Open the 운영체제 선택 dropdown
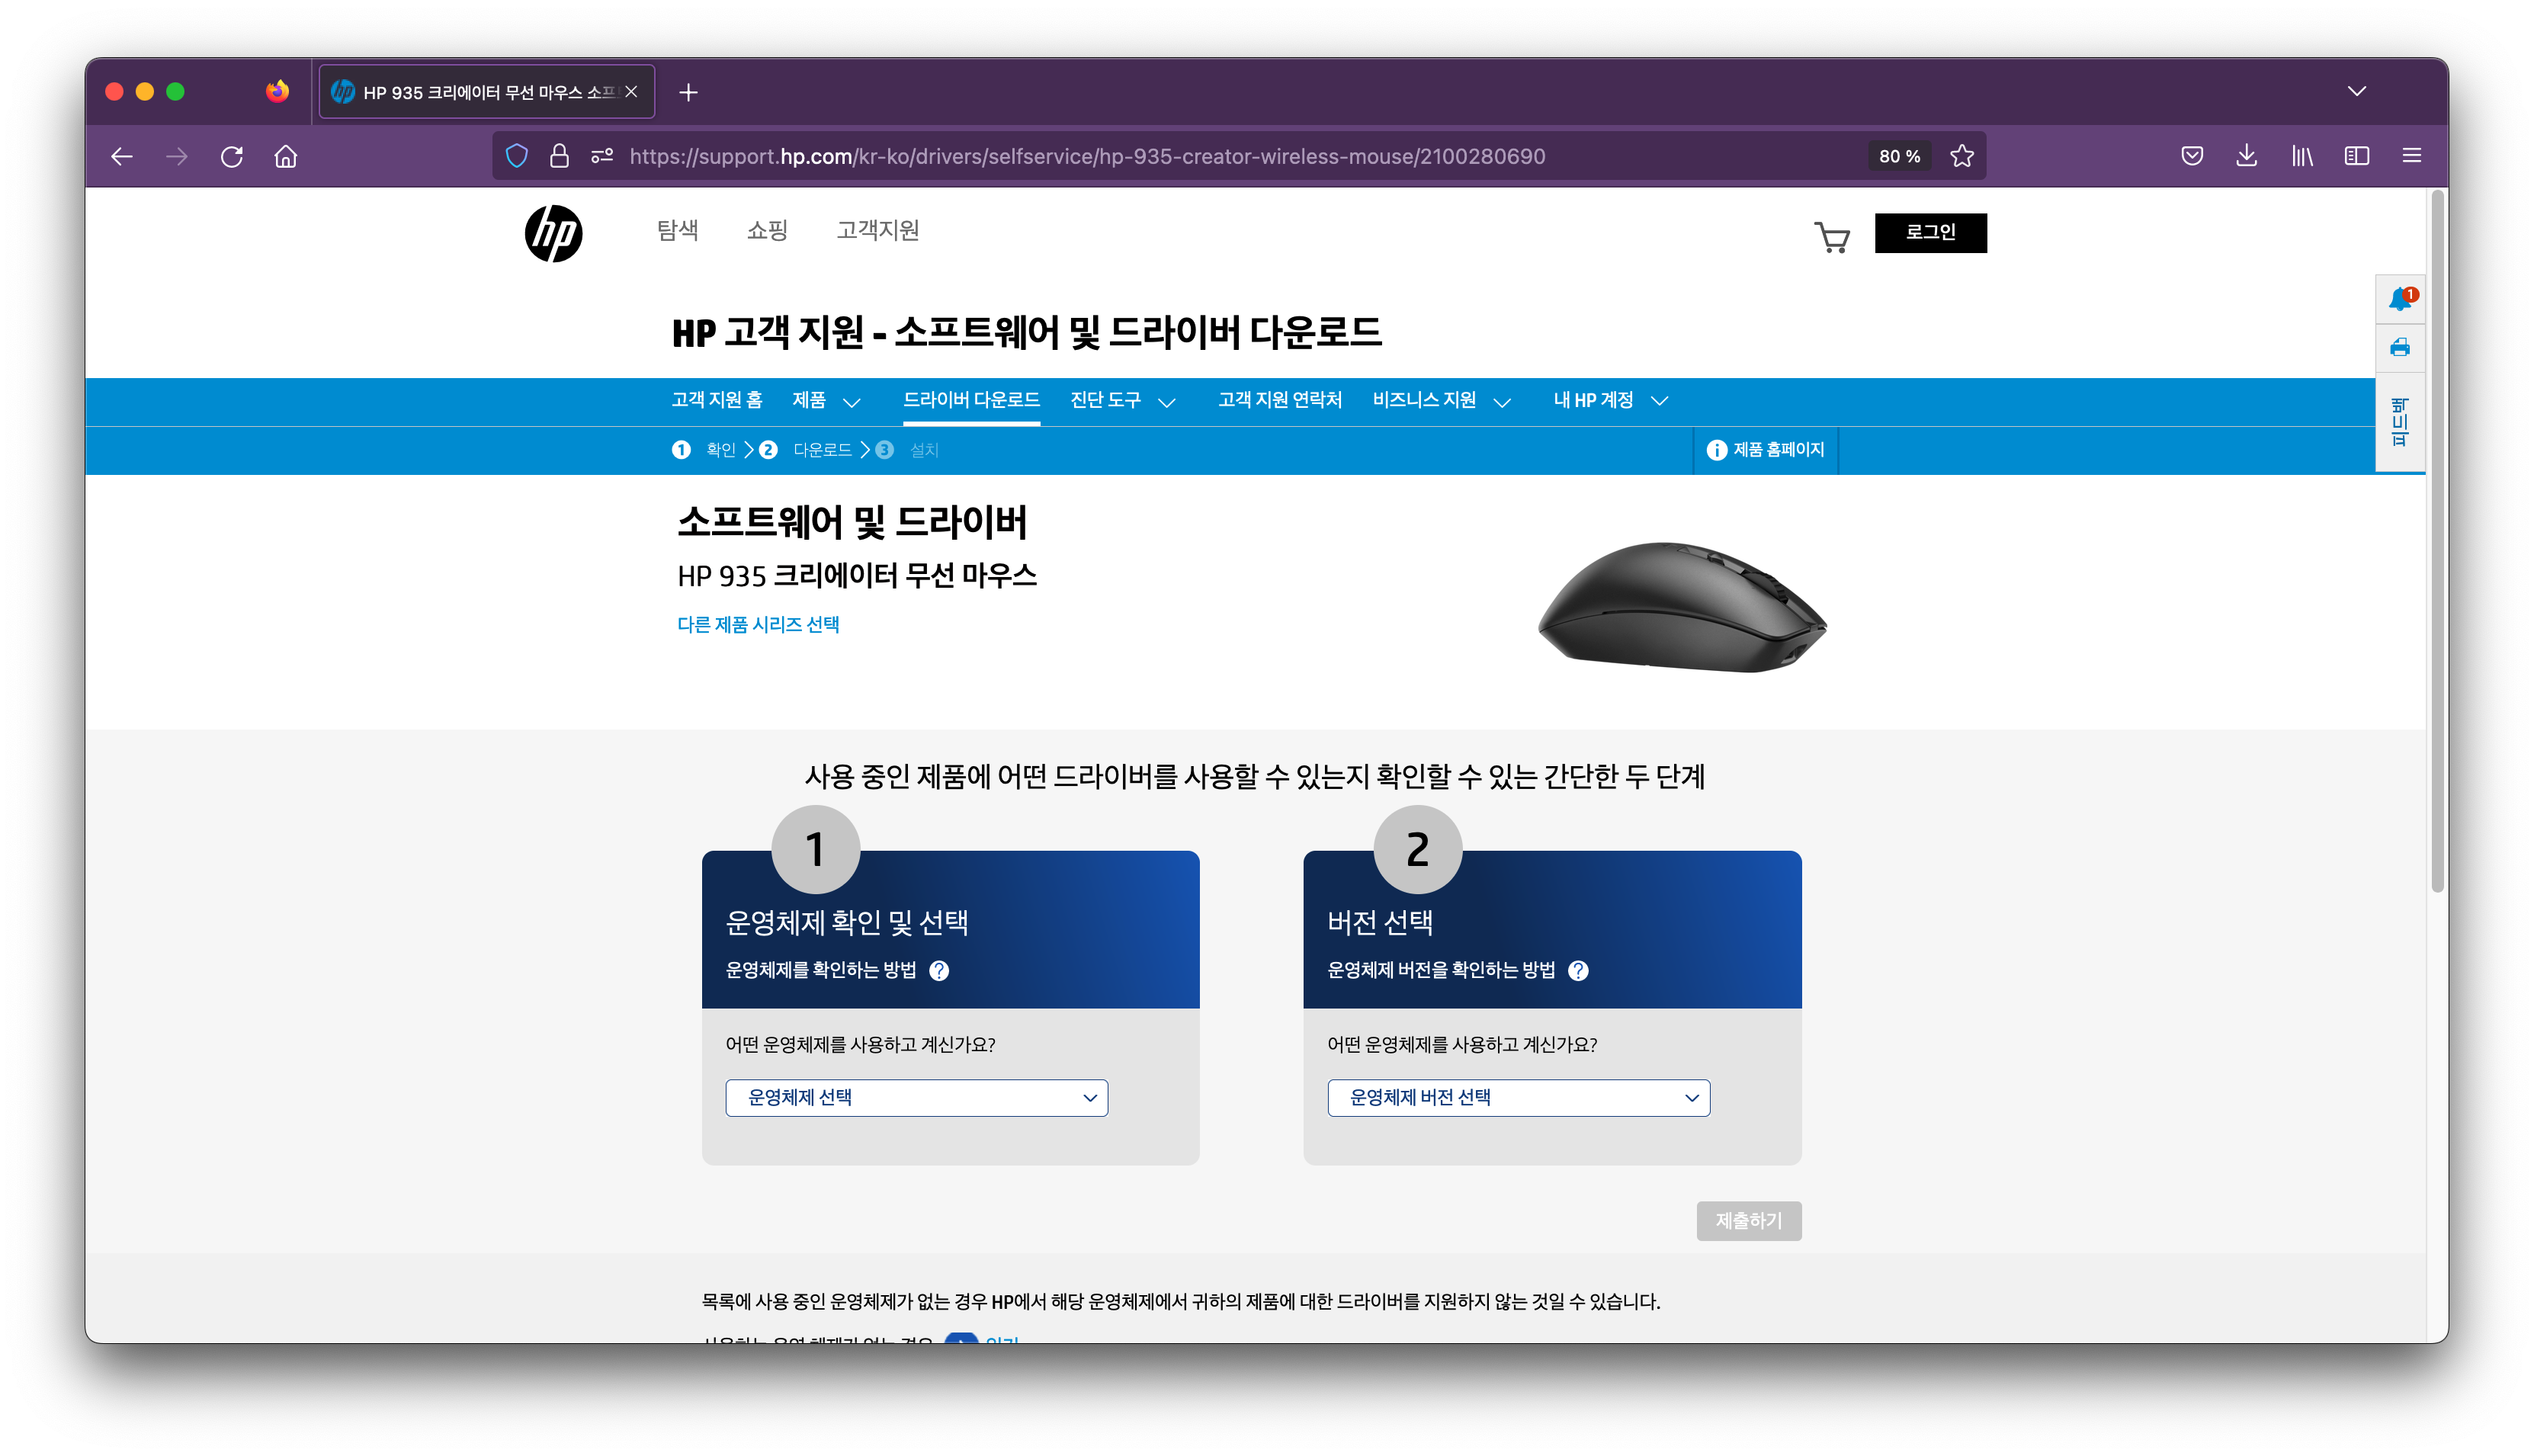This screenshot has width=2534, height=1456. coord(916,1098)
